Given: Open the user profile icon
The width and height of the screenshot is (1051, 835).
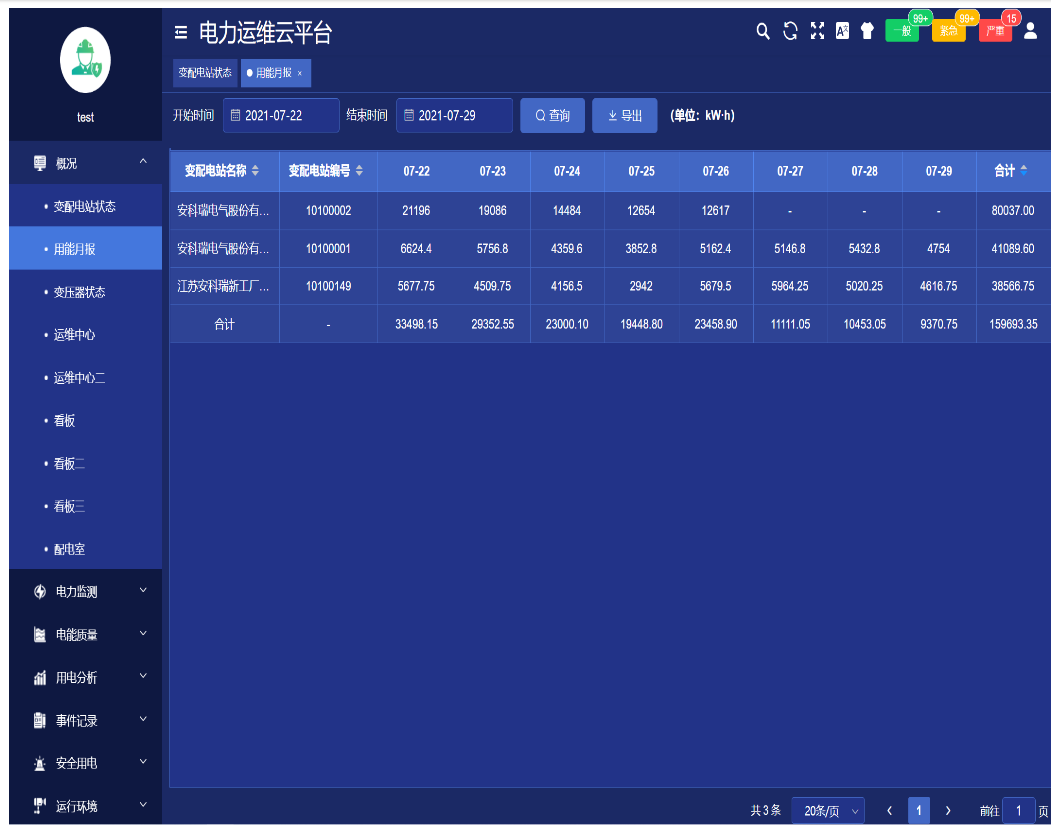Looking at the screenshot, I should pos(1031,32).
